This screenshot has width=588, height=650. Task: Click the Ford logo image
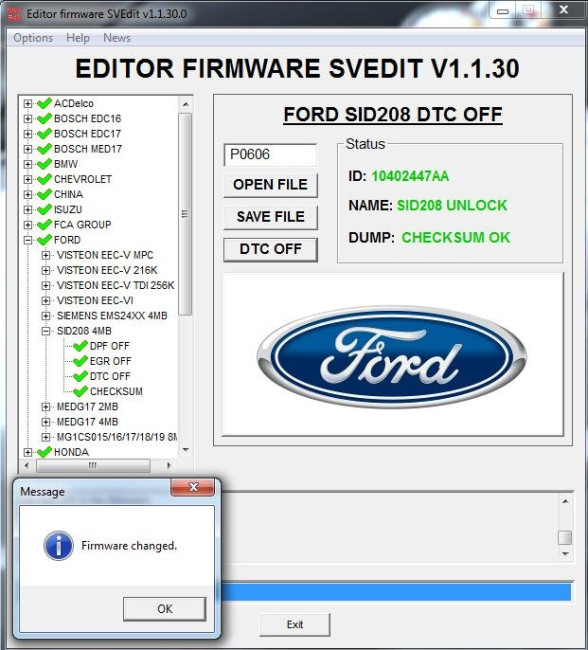tap(392, 356)
